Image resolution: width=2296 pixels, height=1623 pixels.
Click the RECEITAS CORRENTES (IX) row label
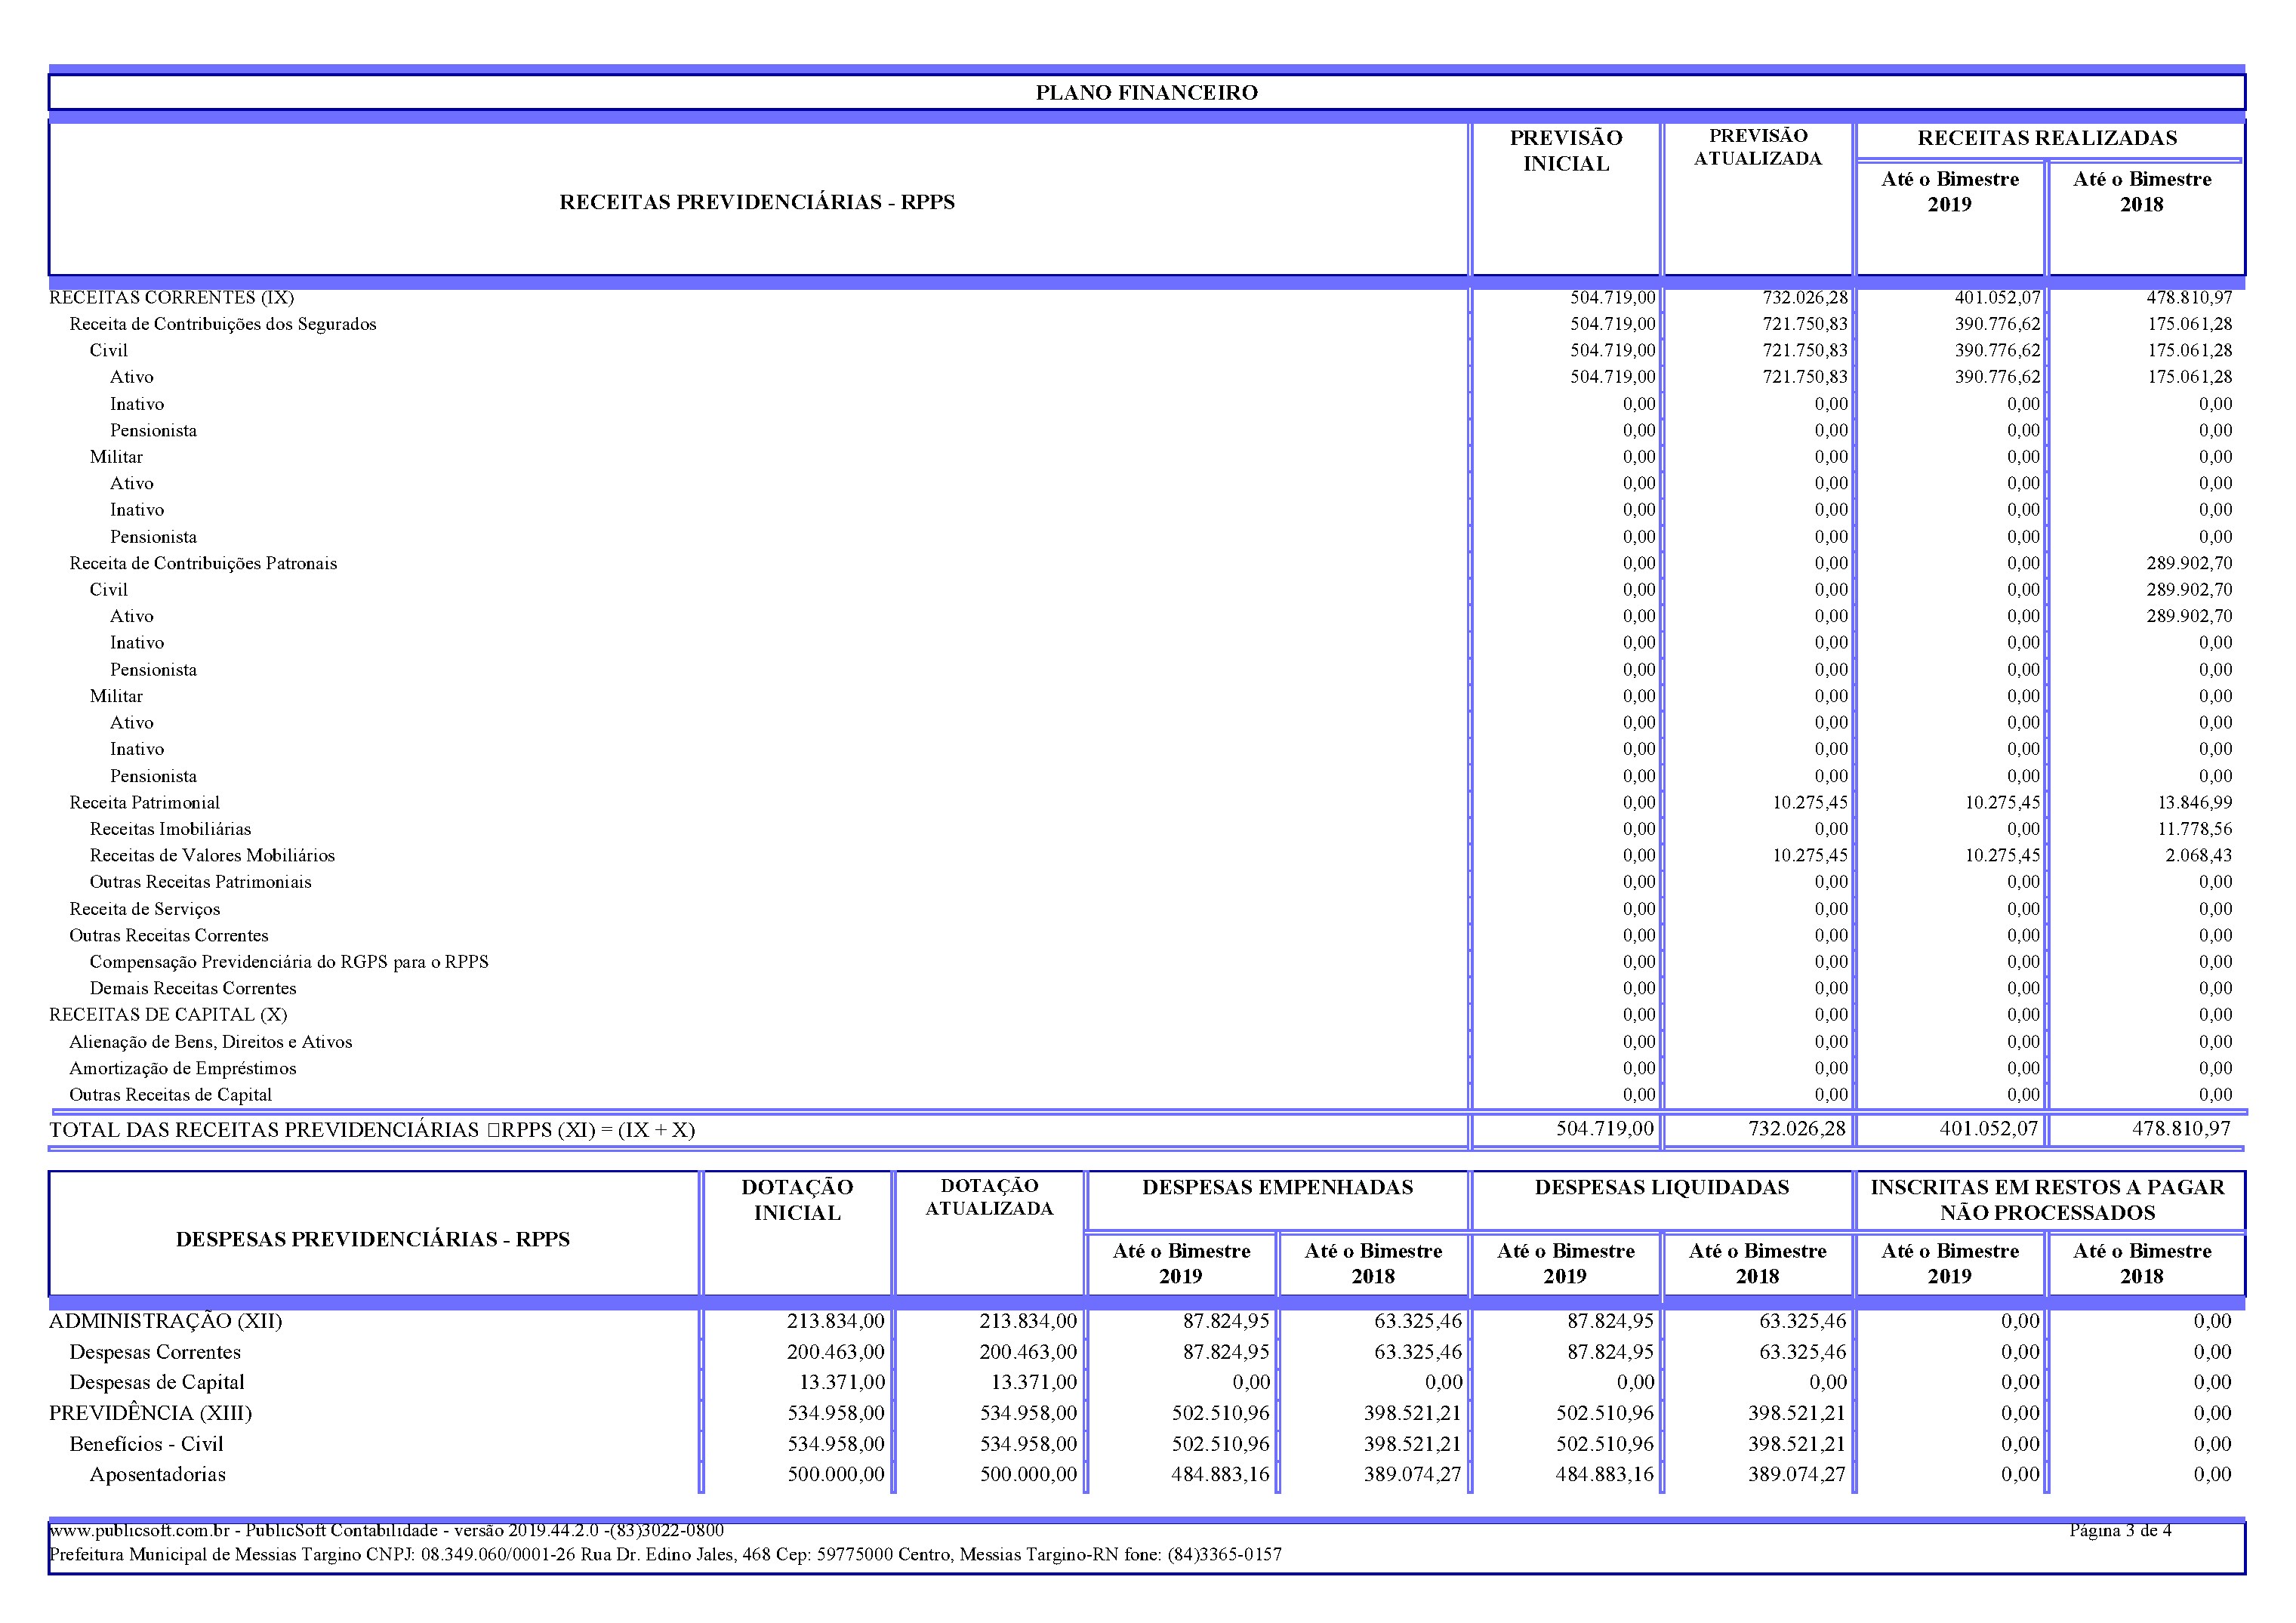coord(171,298)
